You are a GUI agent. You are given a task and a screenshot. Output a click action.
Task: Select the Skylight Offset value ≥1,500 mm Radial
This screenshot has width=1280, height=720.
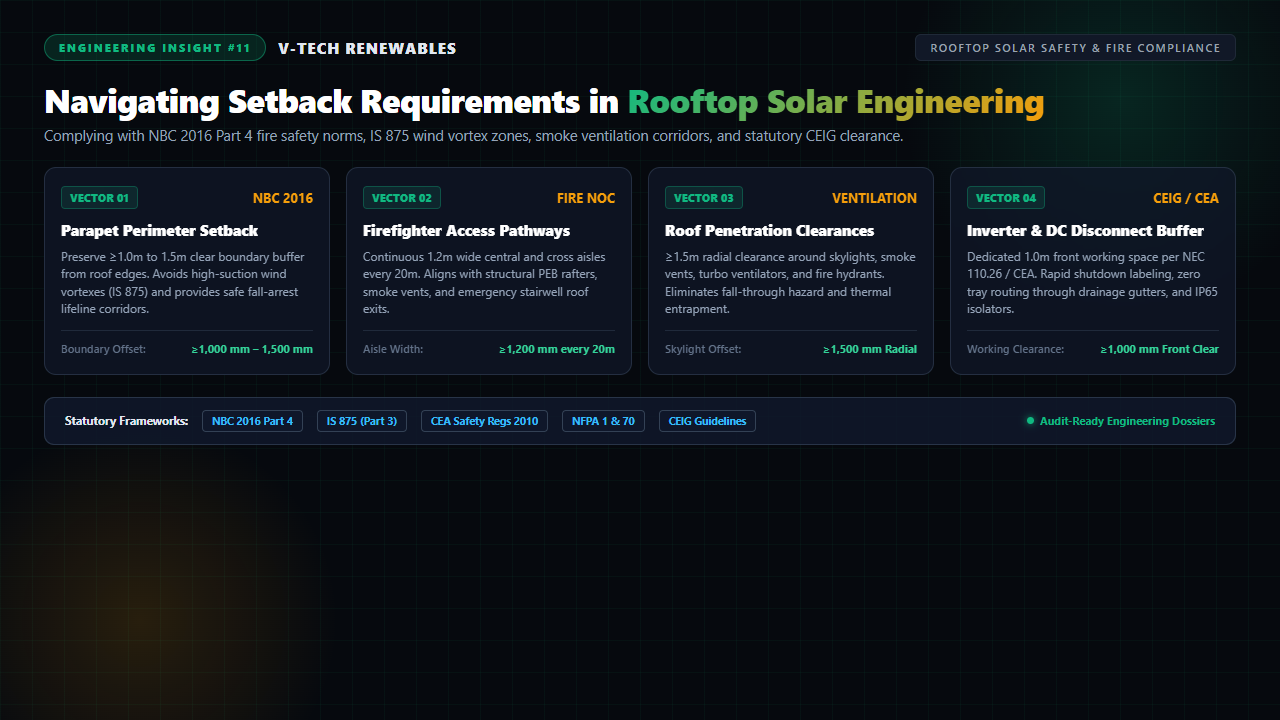click(870, 350)
